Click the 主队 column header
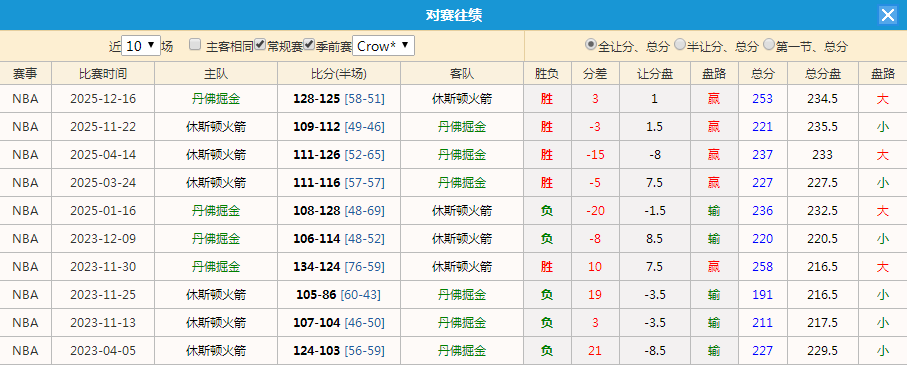Viewport: 907px width, 367px height. 216,74
